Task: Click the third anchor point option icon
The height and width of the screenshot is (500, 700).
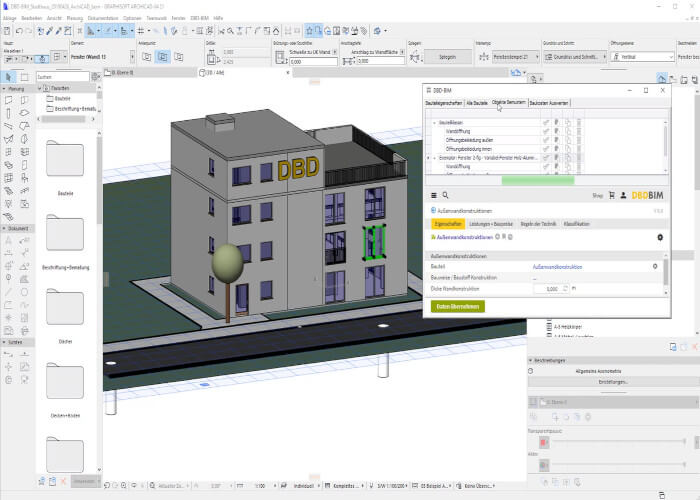Action: click(x=179, y=57)
